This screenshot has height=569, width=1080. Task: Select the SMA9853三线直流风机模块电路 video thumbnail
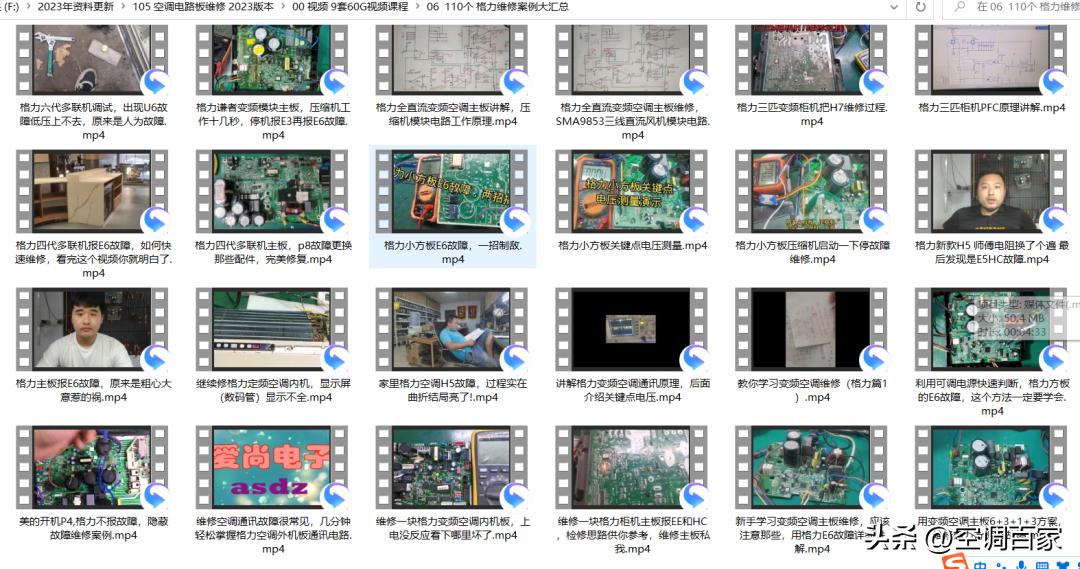pyautogui.click(x=632, y=60)
